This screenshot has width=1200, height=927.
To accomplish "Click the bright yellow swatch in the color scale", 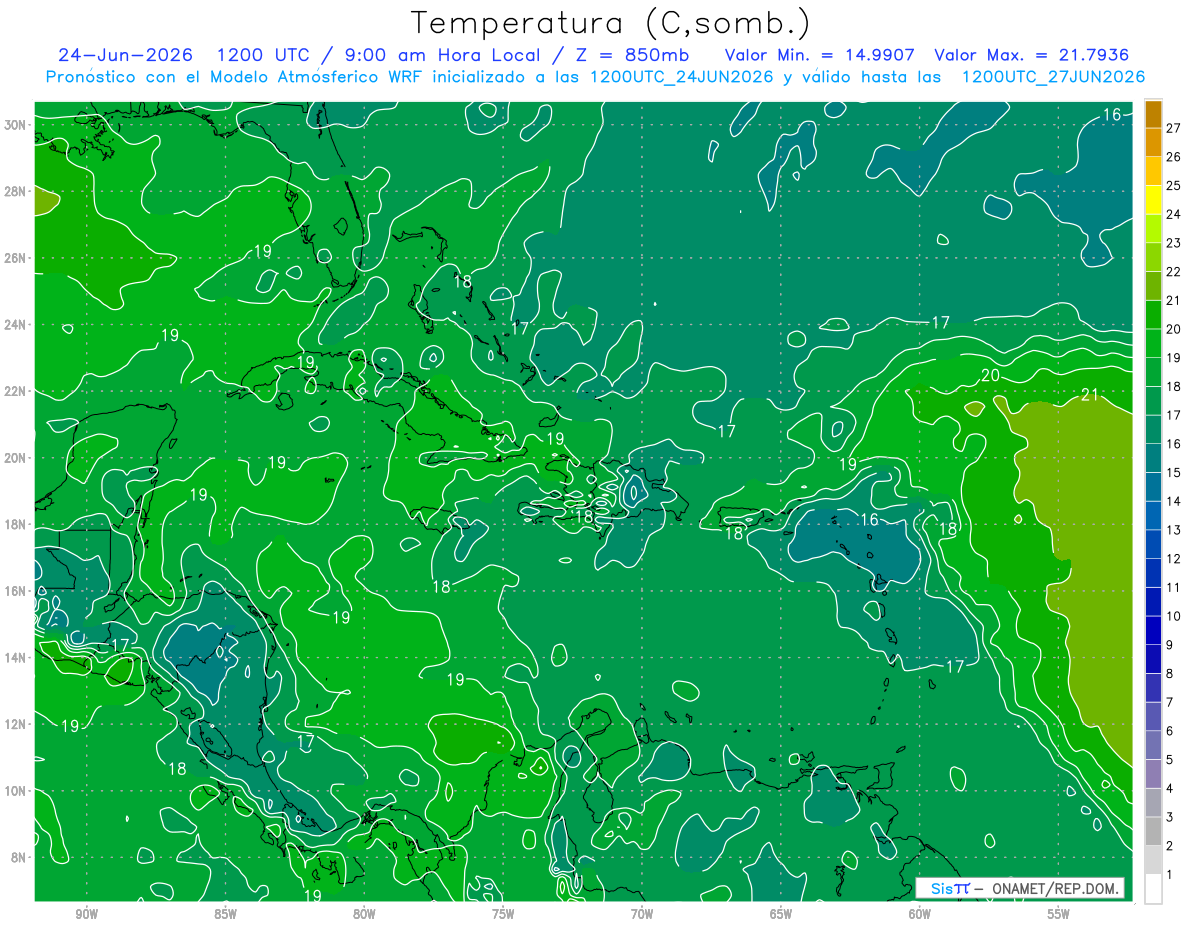I will click(x=1153, y=200).
